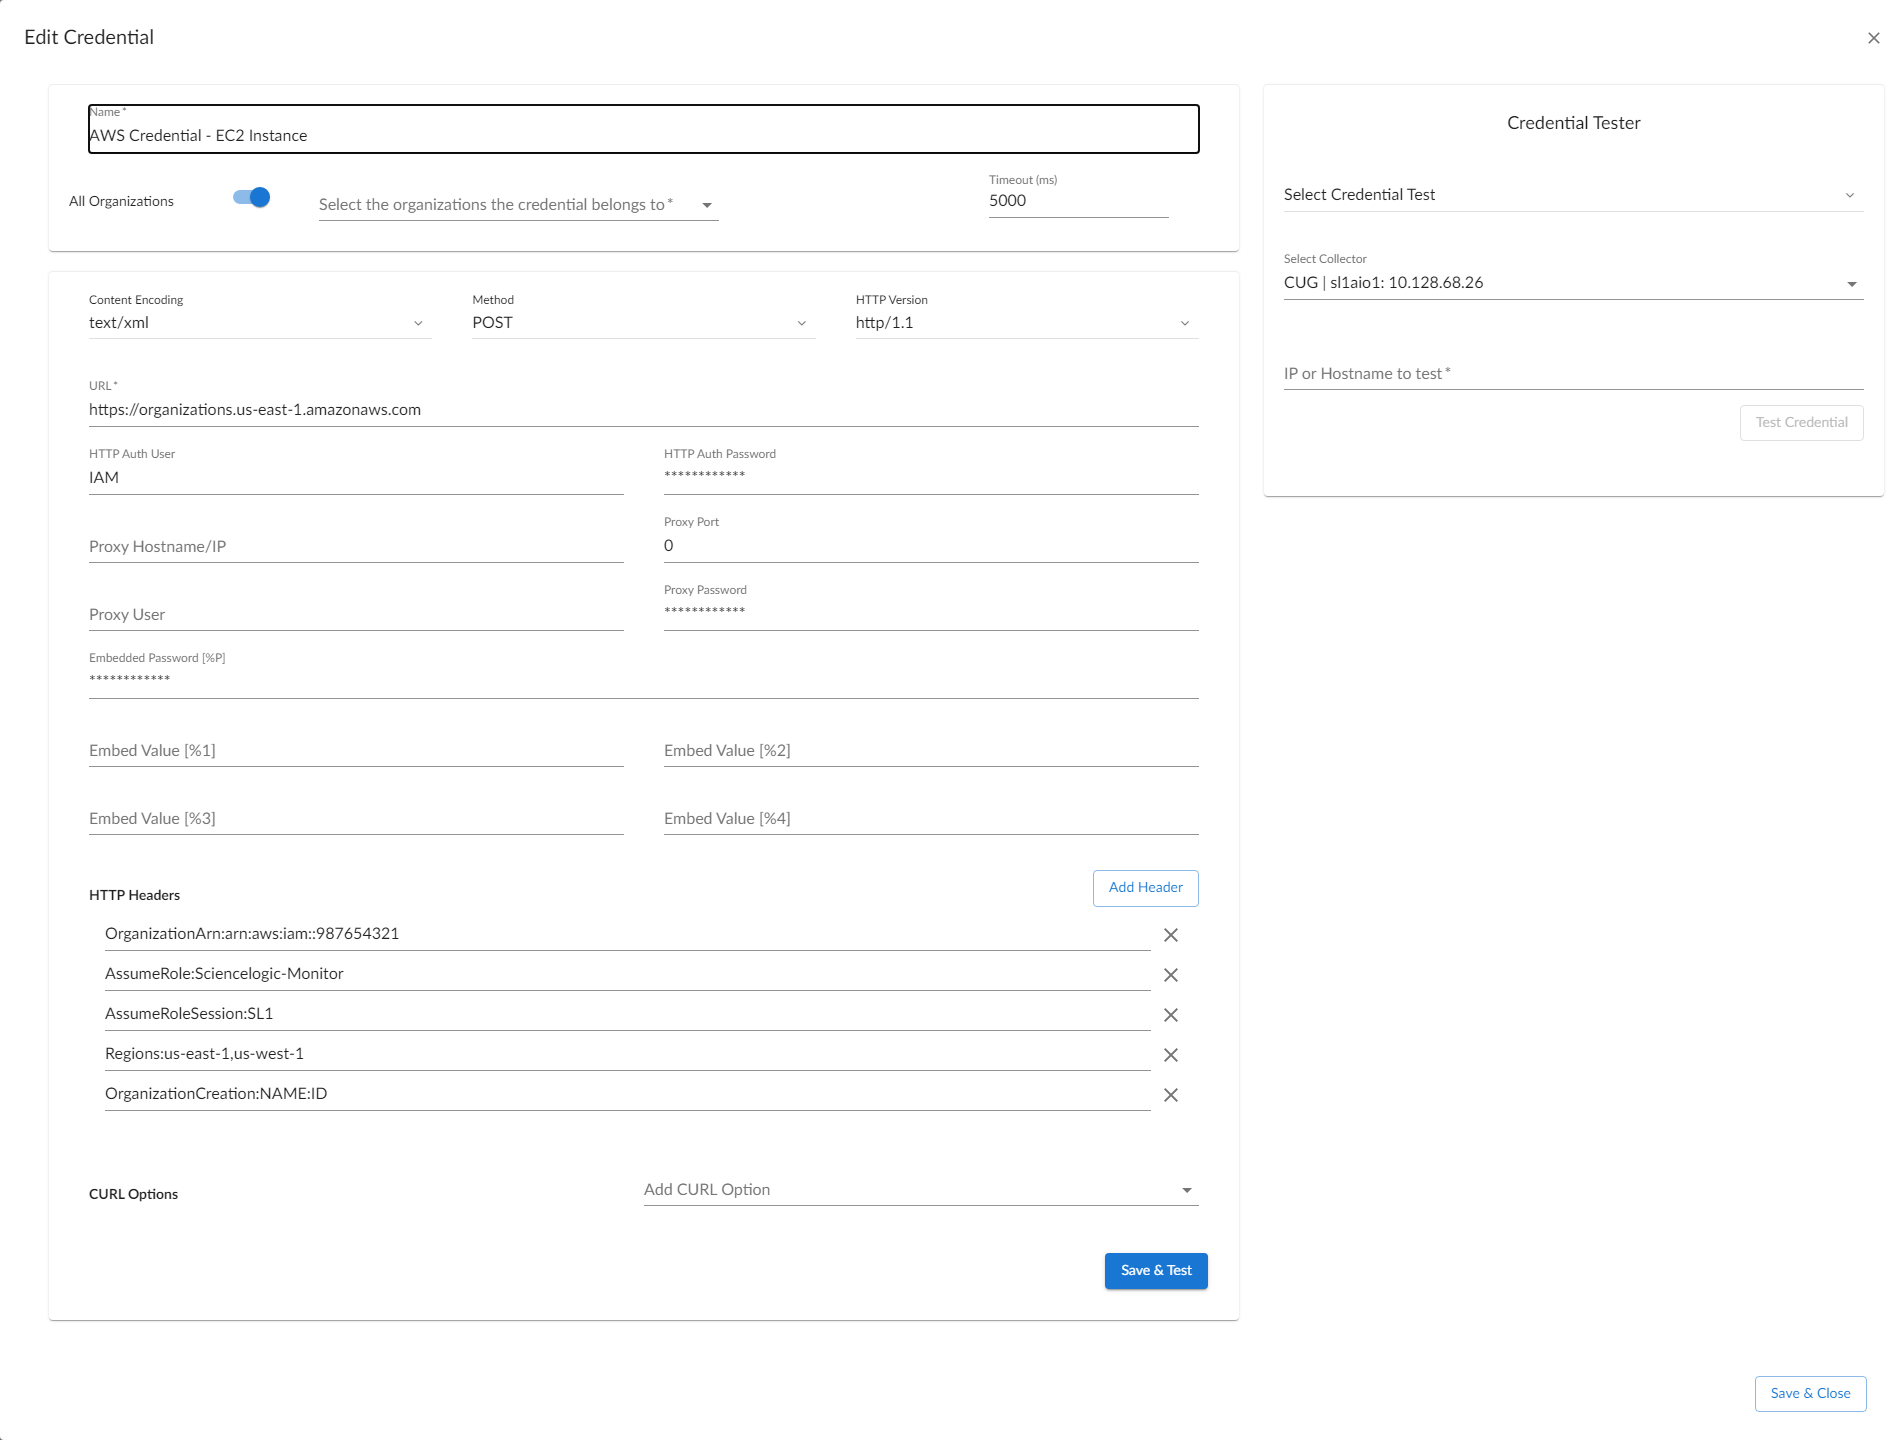This screenshot has width=1903, height=1440.
Task: Focus the IP or Hostname to test field
Action: 1571,374
